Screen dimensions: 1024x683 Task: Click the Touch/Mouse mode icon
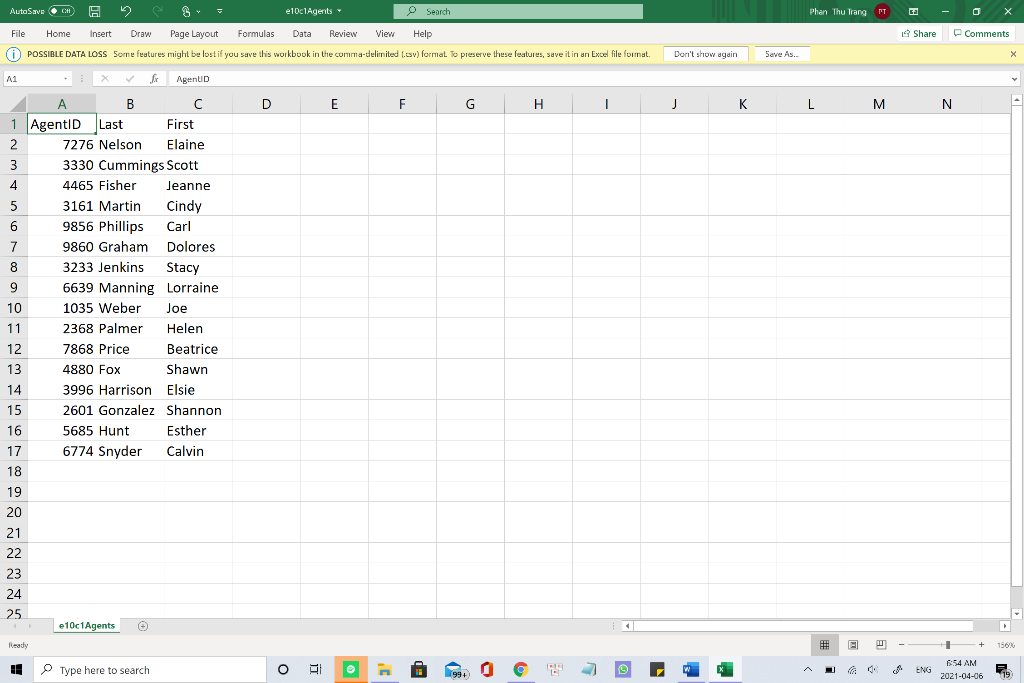(x=186, y=11)
